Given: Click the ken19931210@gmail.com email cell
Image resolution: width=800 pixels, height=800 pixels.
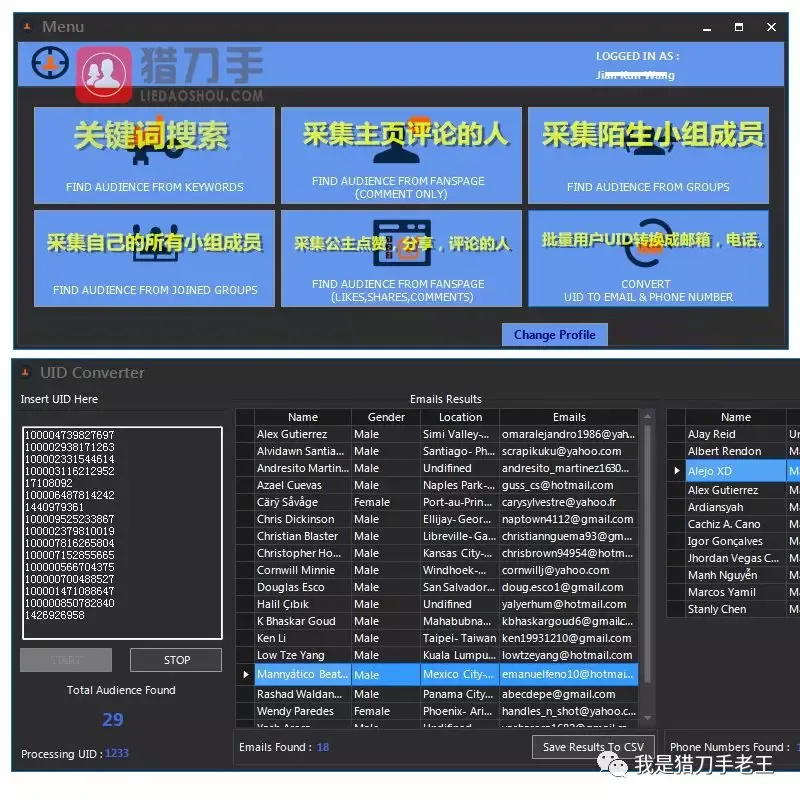Looking at the screenshot, I should pos(568,638).
